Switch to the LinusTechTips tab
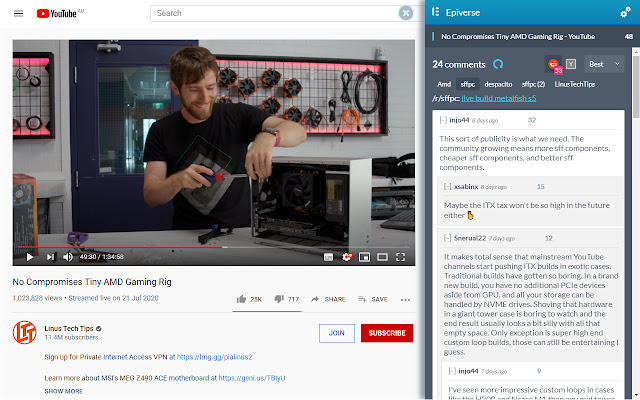Image resolution: width=640 pixels, height=400 pixels. [x=575, y=84]
